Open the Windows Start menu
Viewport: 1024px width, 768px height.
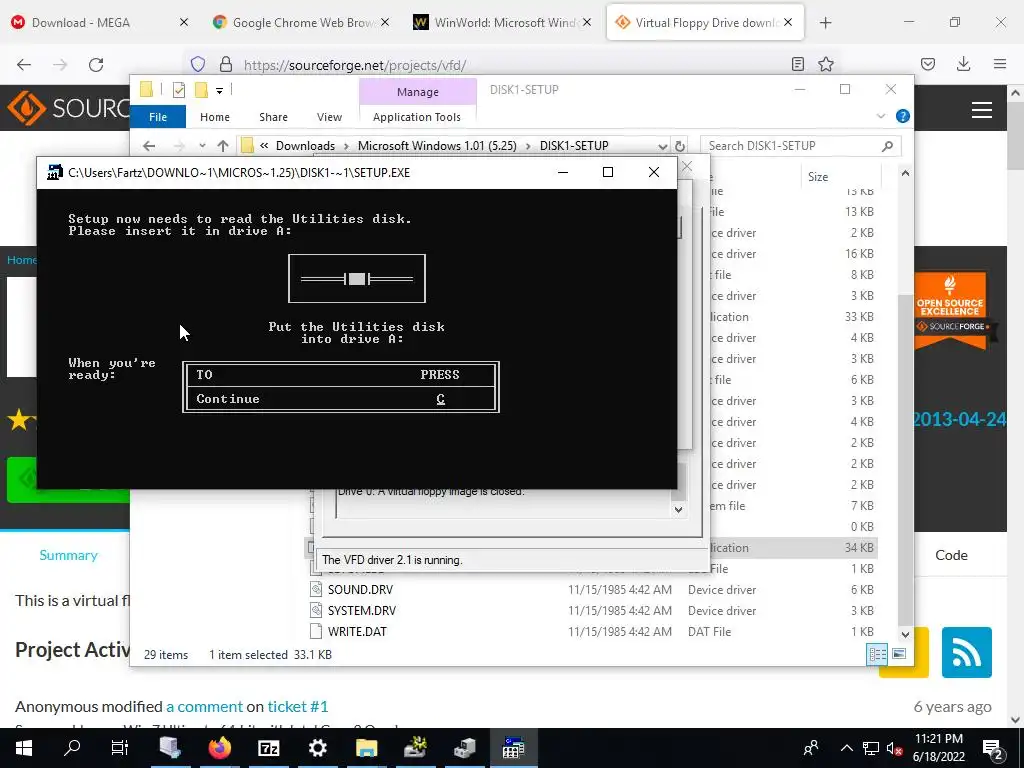pyautogui.click(x=24, y=748)
